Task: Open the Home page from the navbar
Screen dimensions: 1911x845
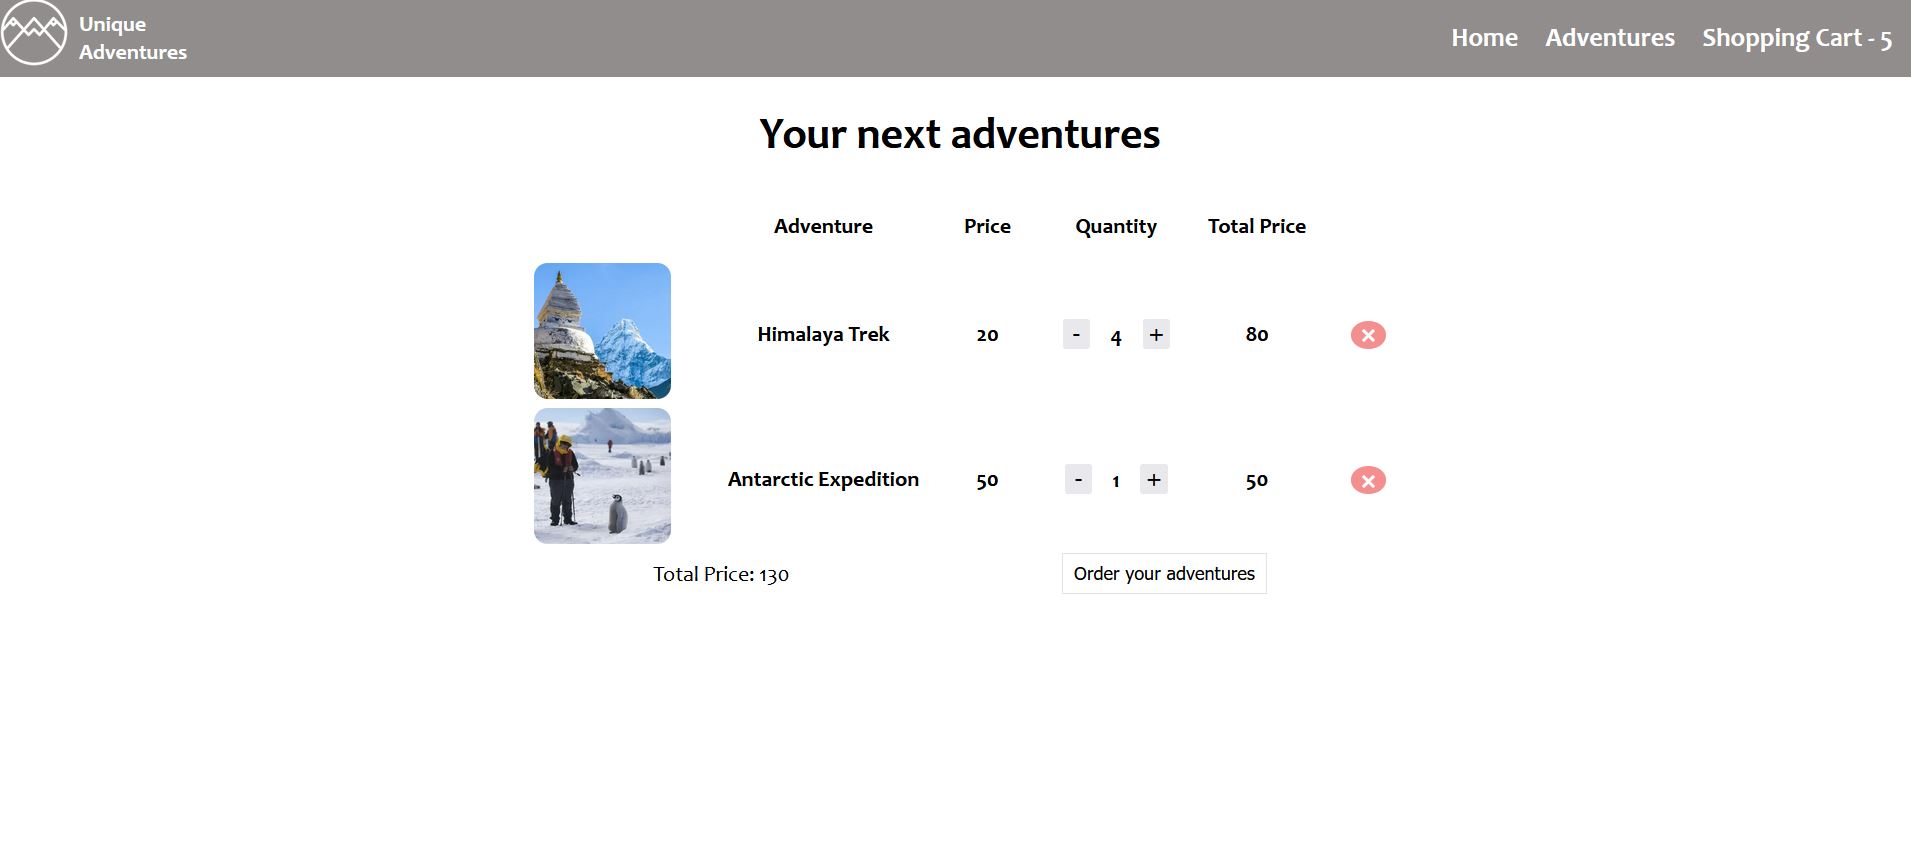Action: 1484,37
